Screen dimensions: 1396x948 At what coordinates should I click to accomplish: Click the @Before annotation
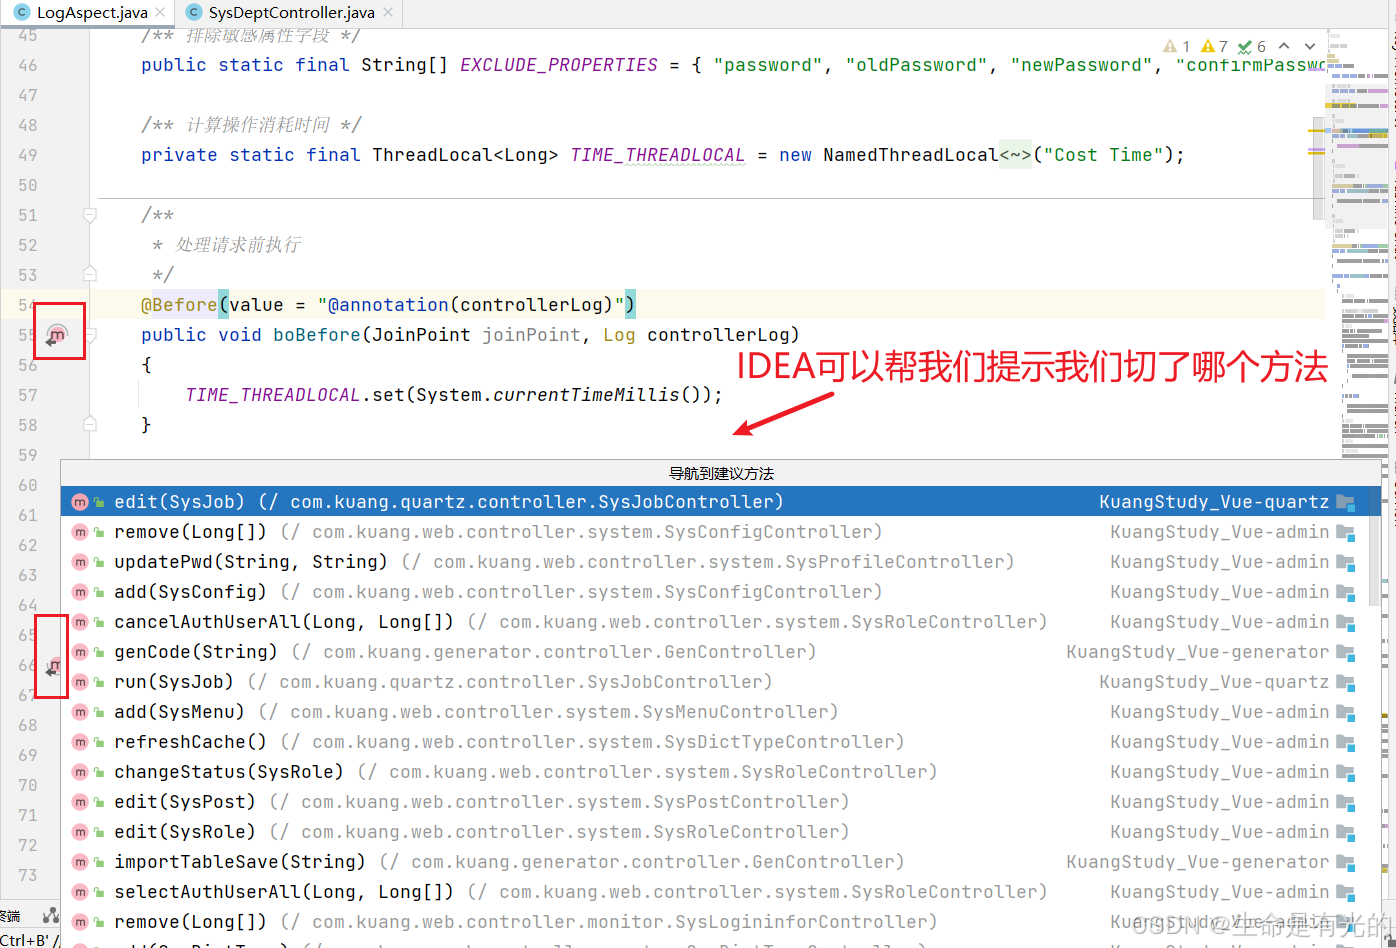click(179, 305)
